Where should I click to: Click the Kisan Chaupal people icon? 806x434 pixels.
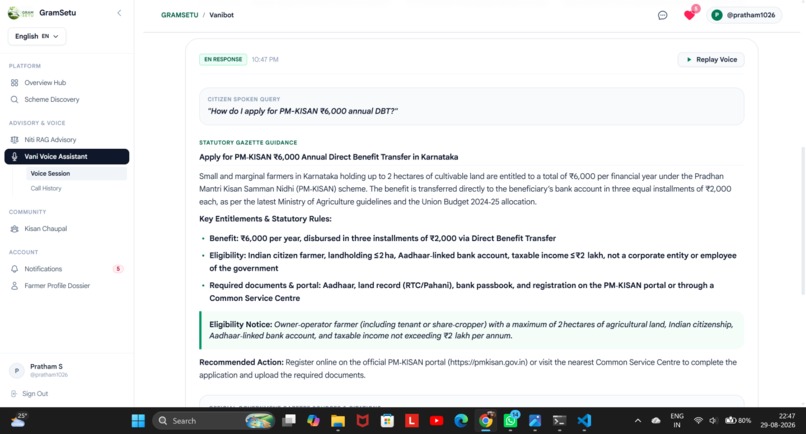[14, 228]
